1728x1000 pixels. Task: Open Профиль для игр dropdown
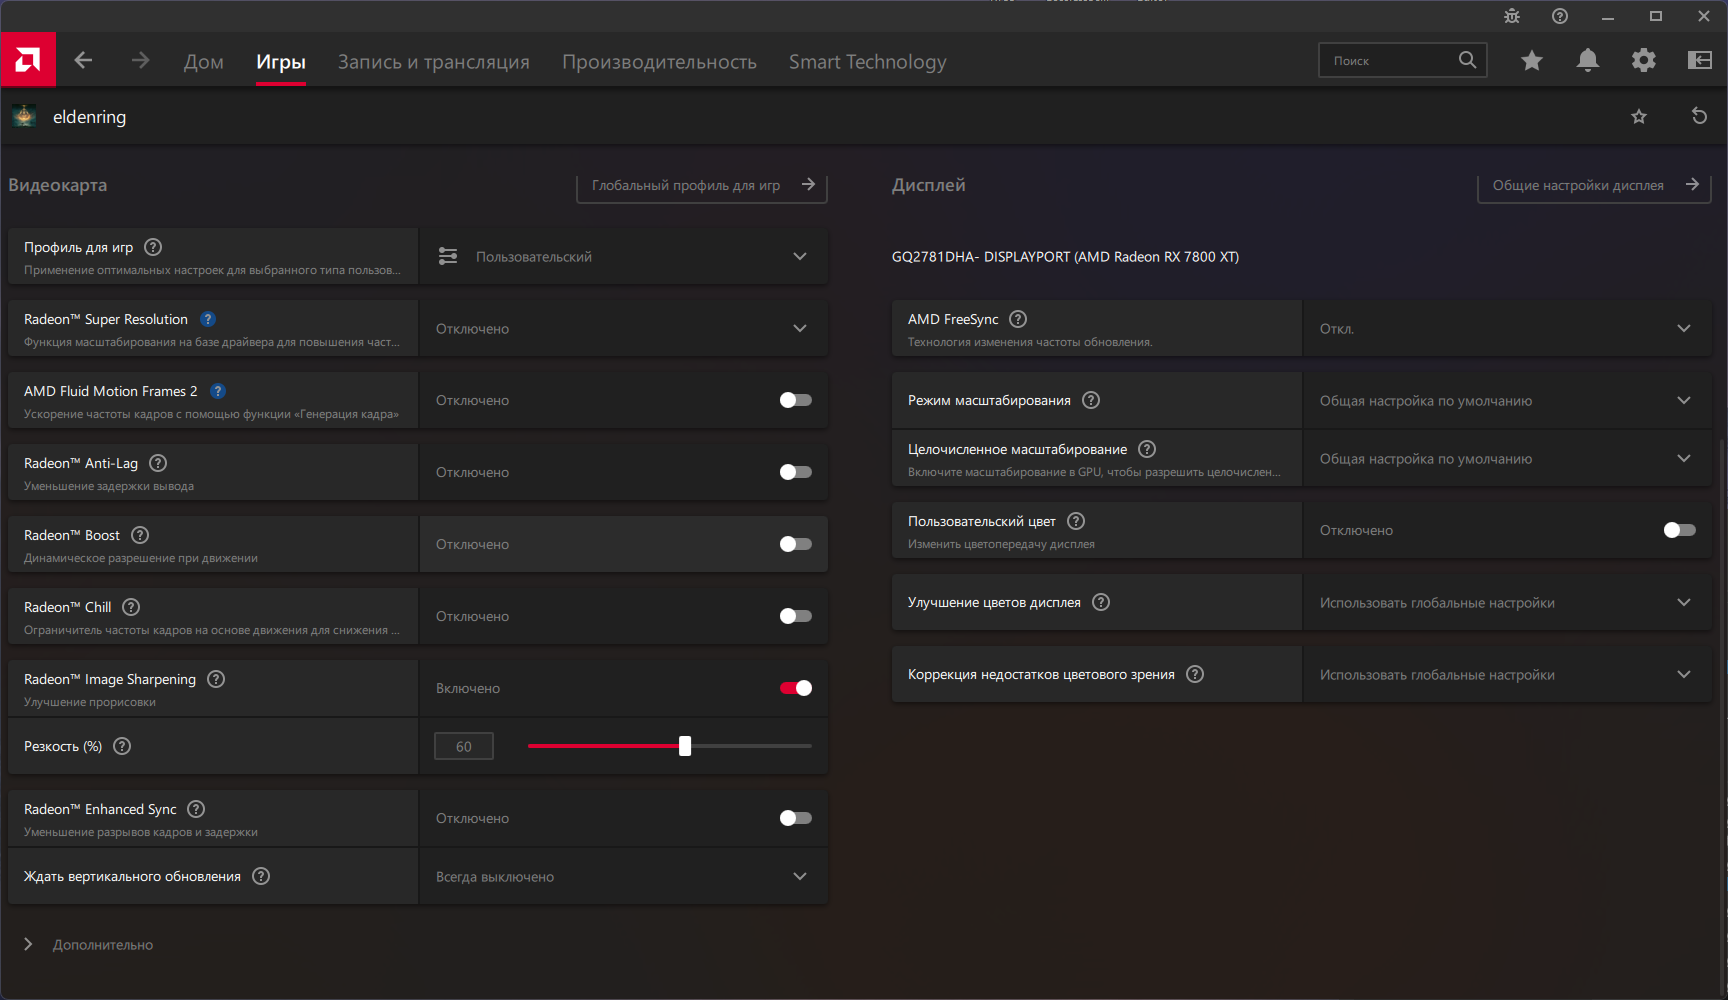pyautogui.click(x=623, y=256)
